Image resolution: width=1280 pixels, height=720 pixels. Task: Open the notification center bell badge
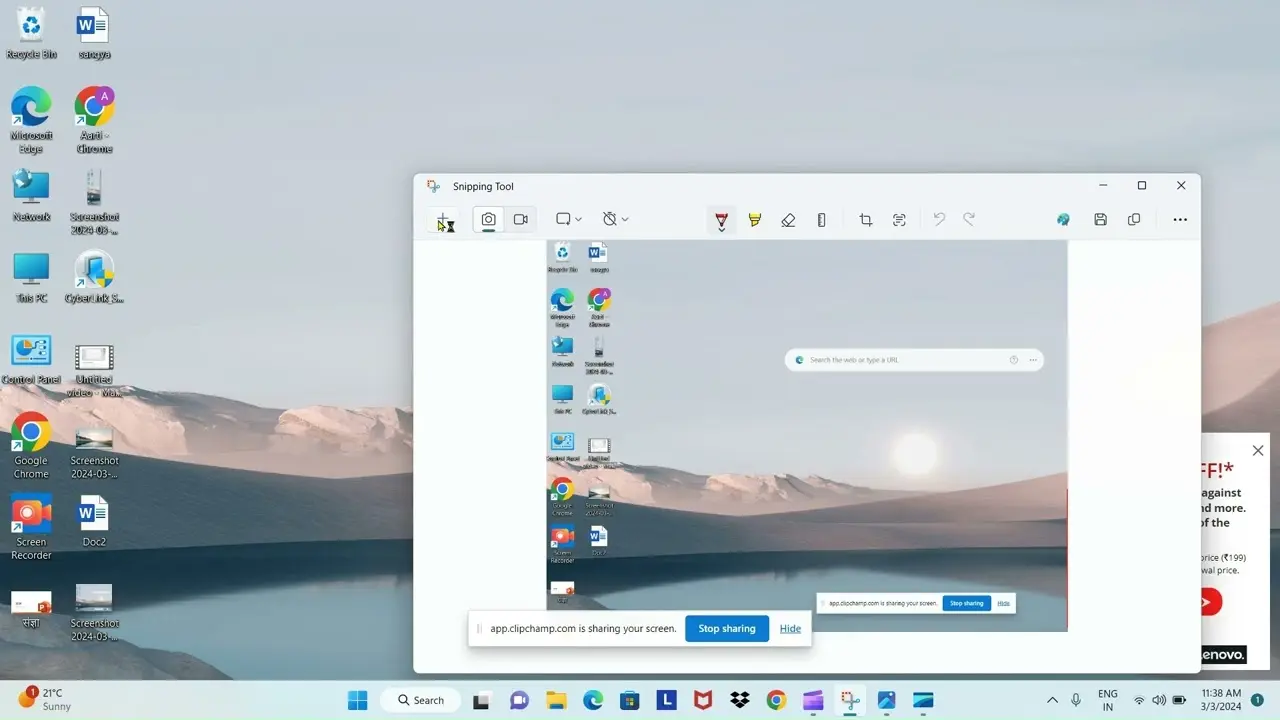click(1257, 700)
